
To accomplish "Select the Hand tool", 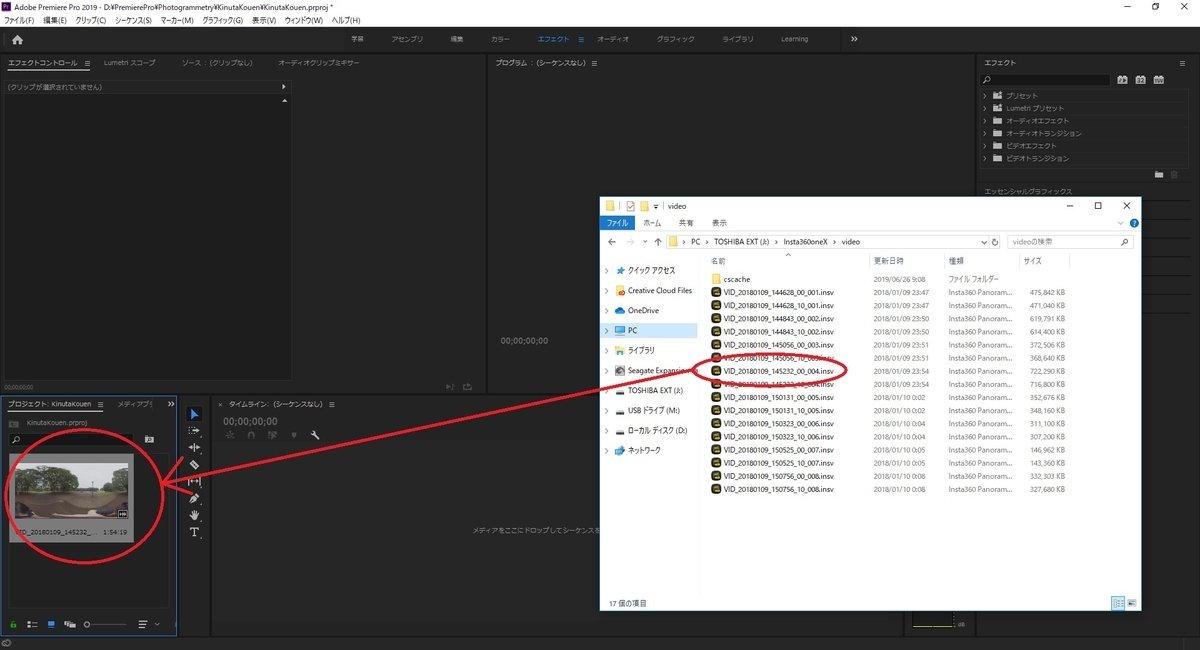I will (195, 515).
